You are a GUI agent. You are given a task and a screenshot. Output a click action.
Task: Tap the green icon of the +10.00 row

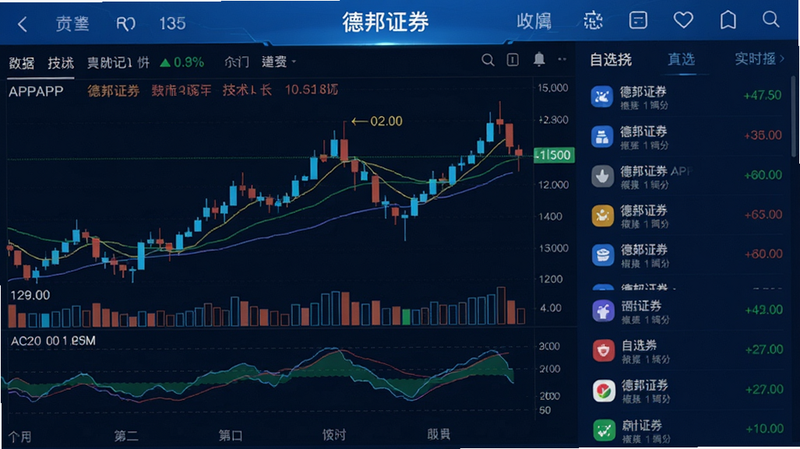point(604,430)
